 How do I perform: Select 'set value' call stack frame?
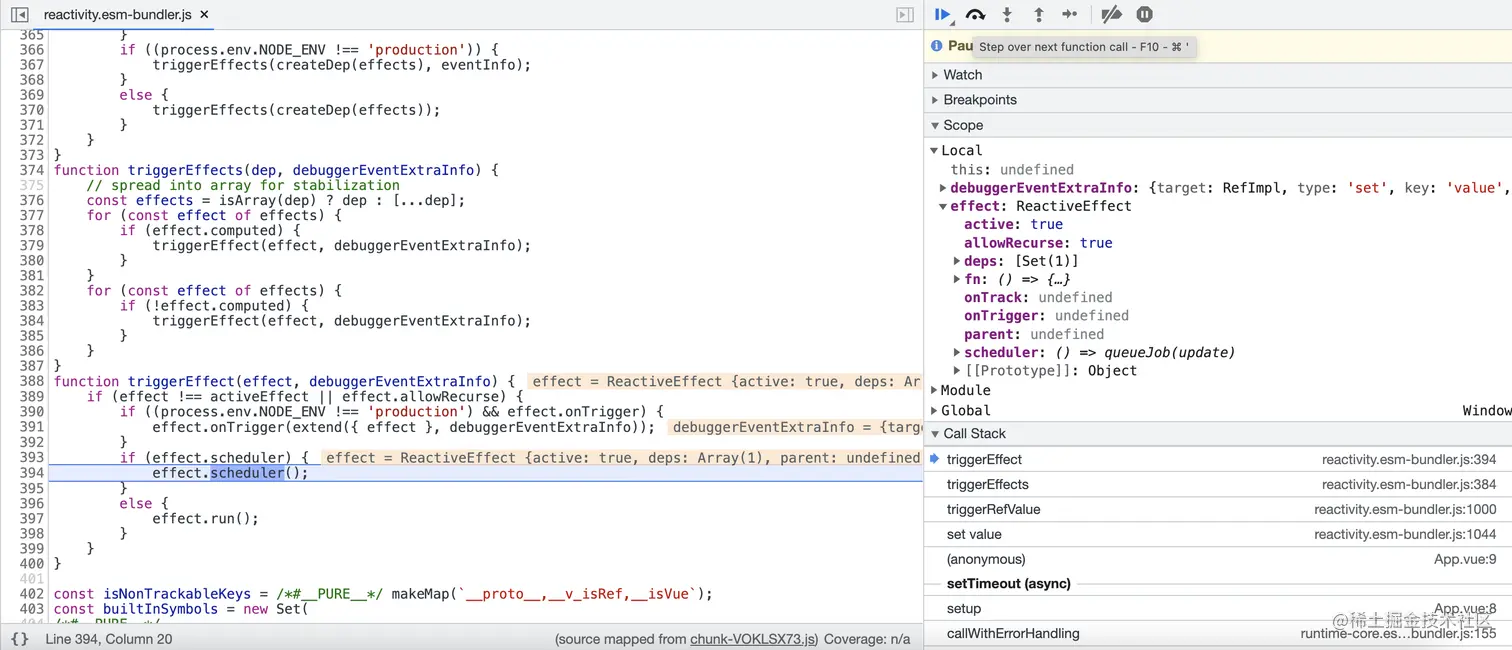point(1218,535)
